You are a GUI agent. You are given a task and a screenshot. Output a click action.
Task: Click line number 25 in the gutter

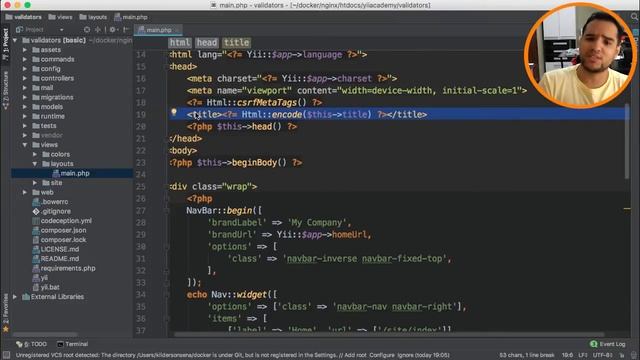tap(141, 187)
